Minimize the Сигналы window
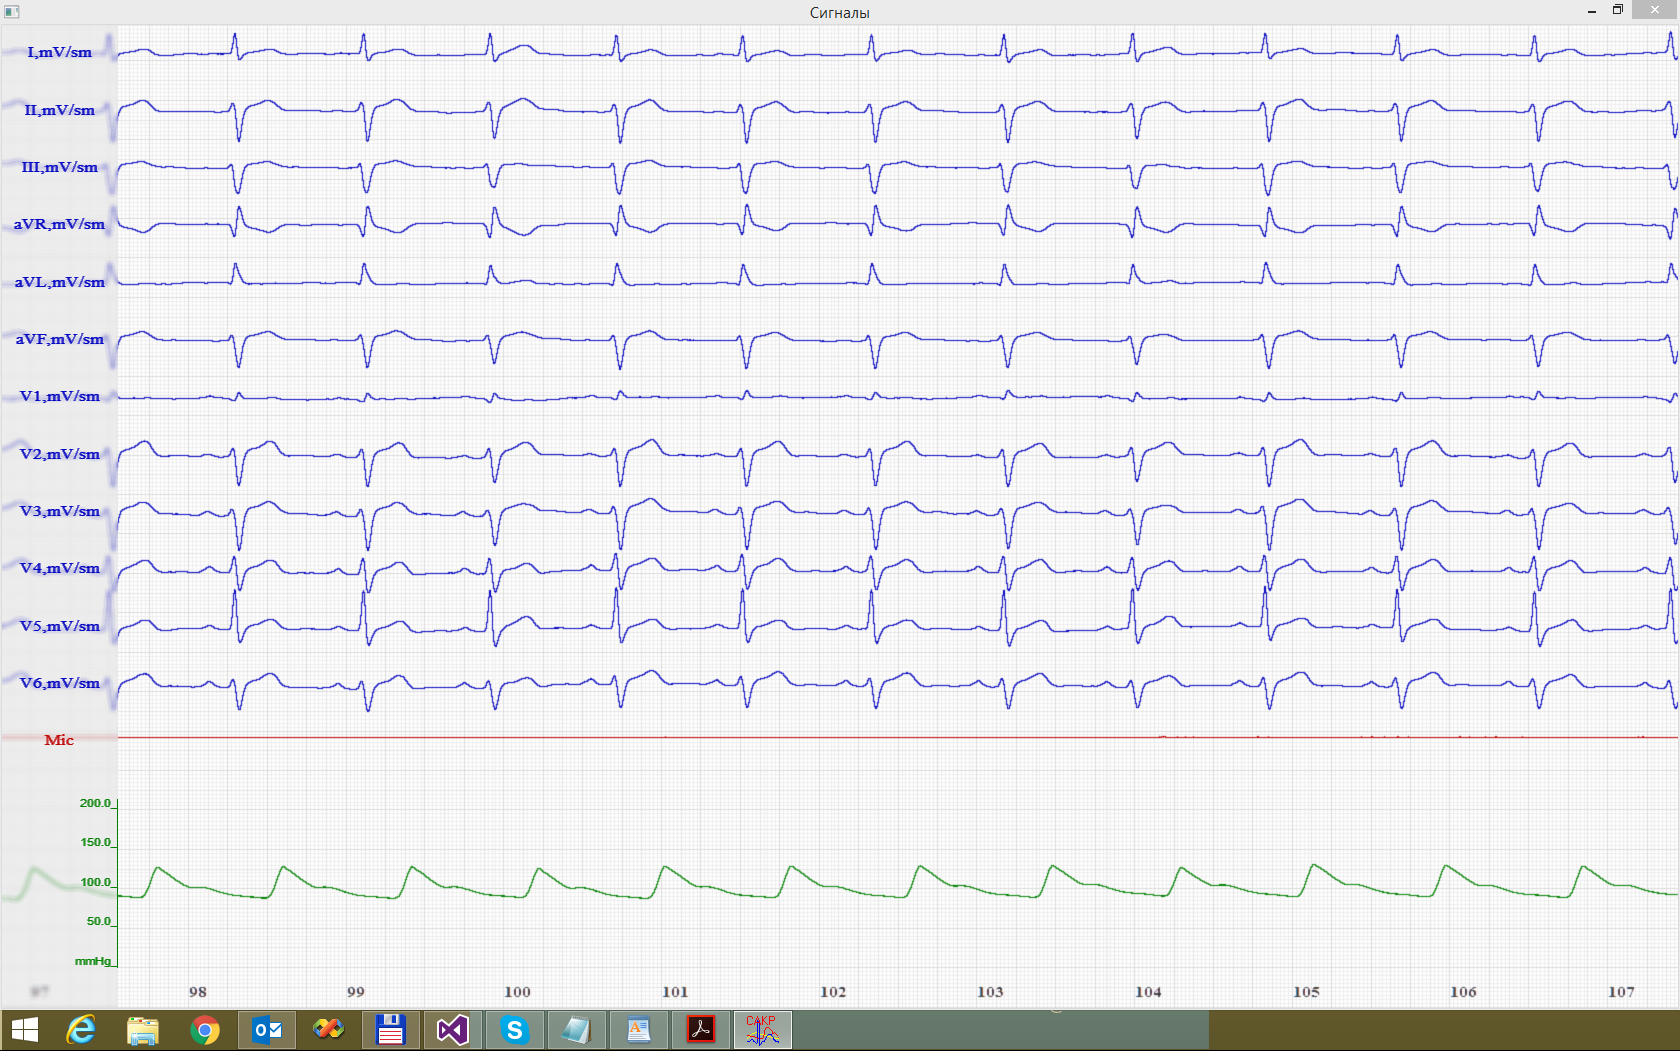This screenshot has width=1680, height=1051. (1591, 11)
